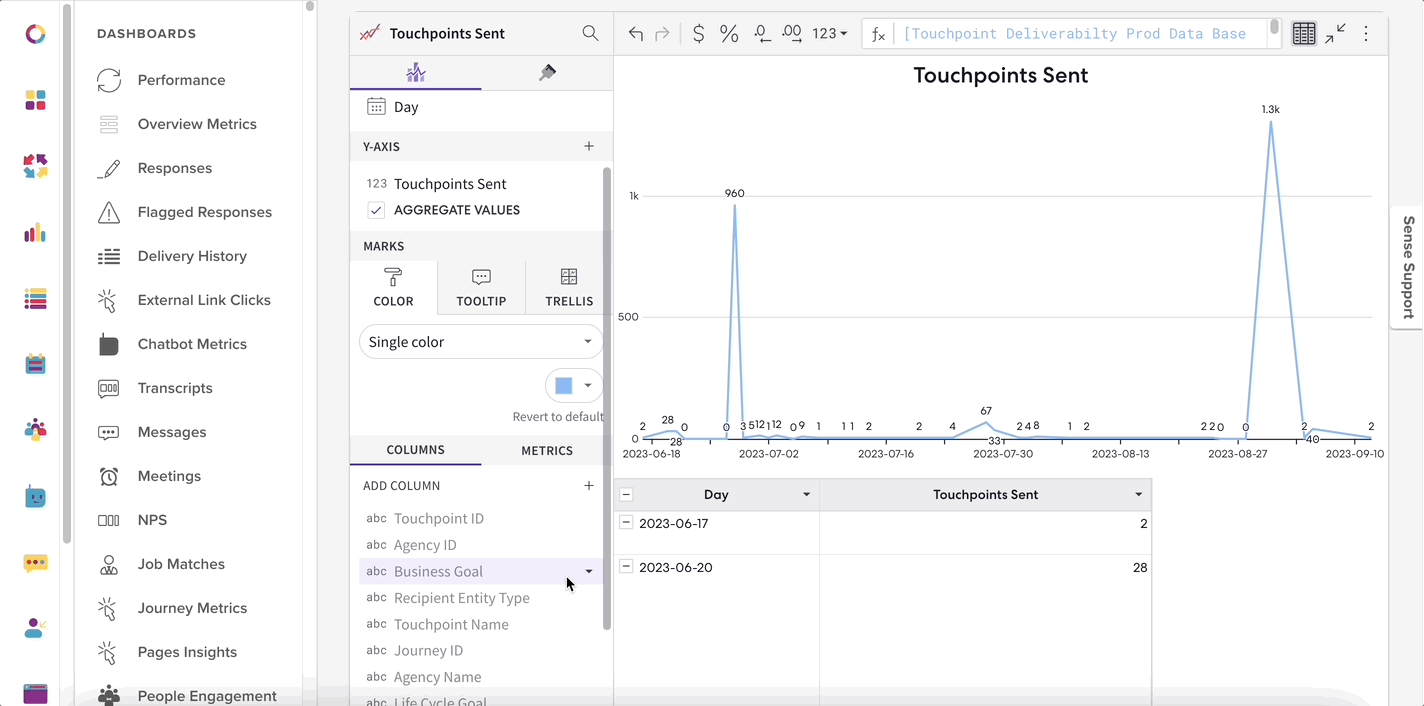Open Flagged Responses dashboard

(204, 212)
